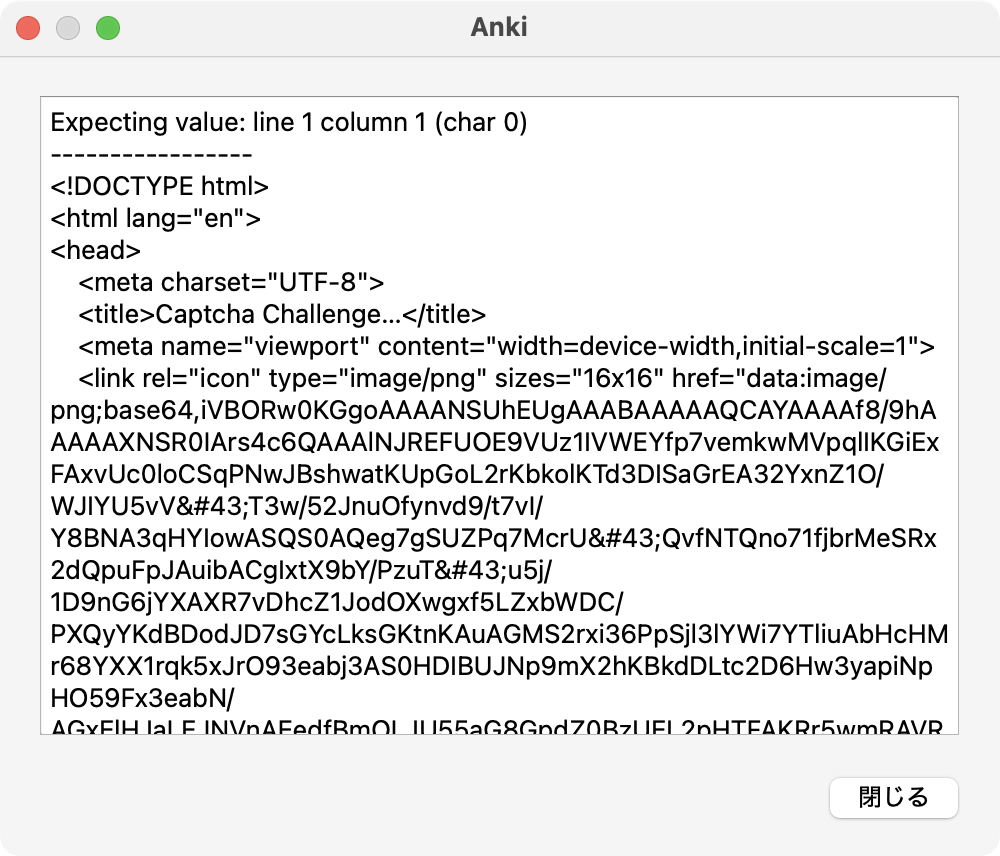
Task: Click the short HO59Fx3eabN/ line
Action: tap(145, 699)
